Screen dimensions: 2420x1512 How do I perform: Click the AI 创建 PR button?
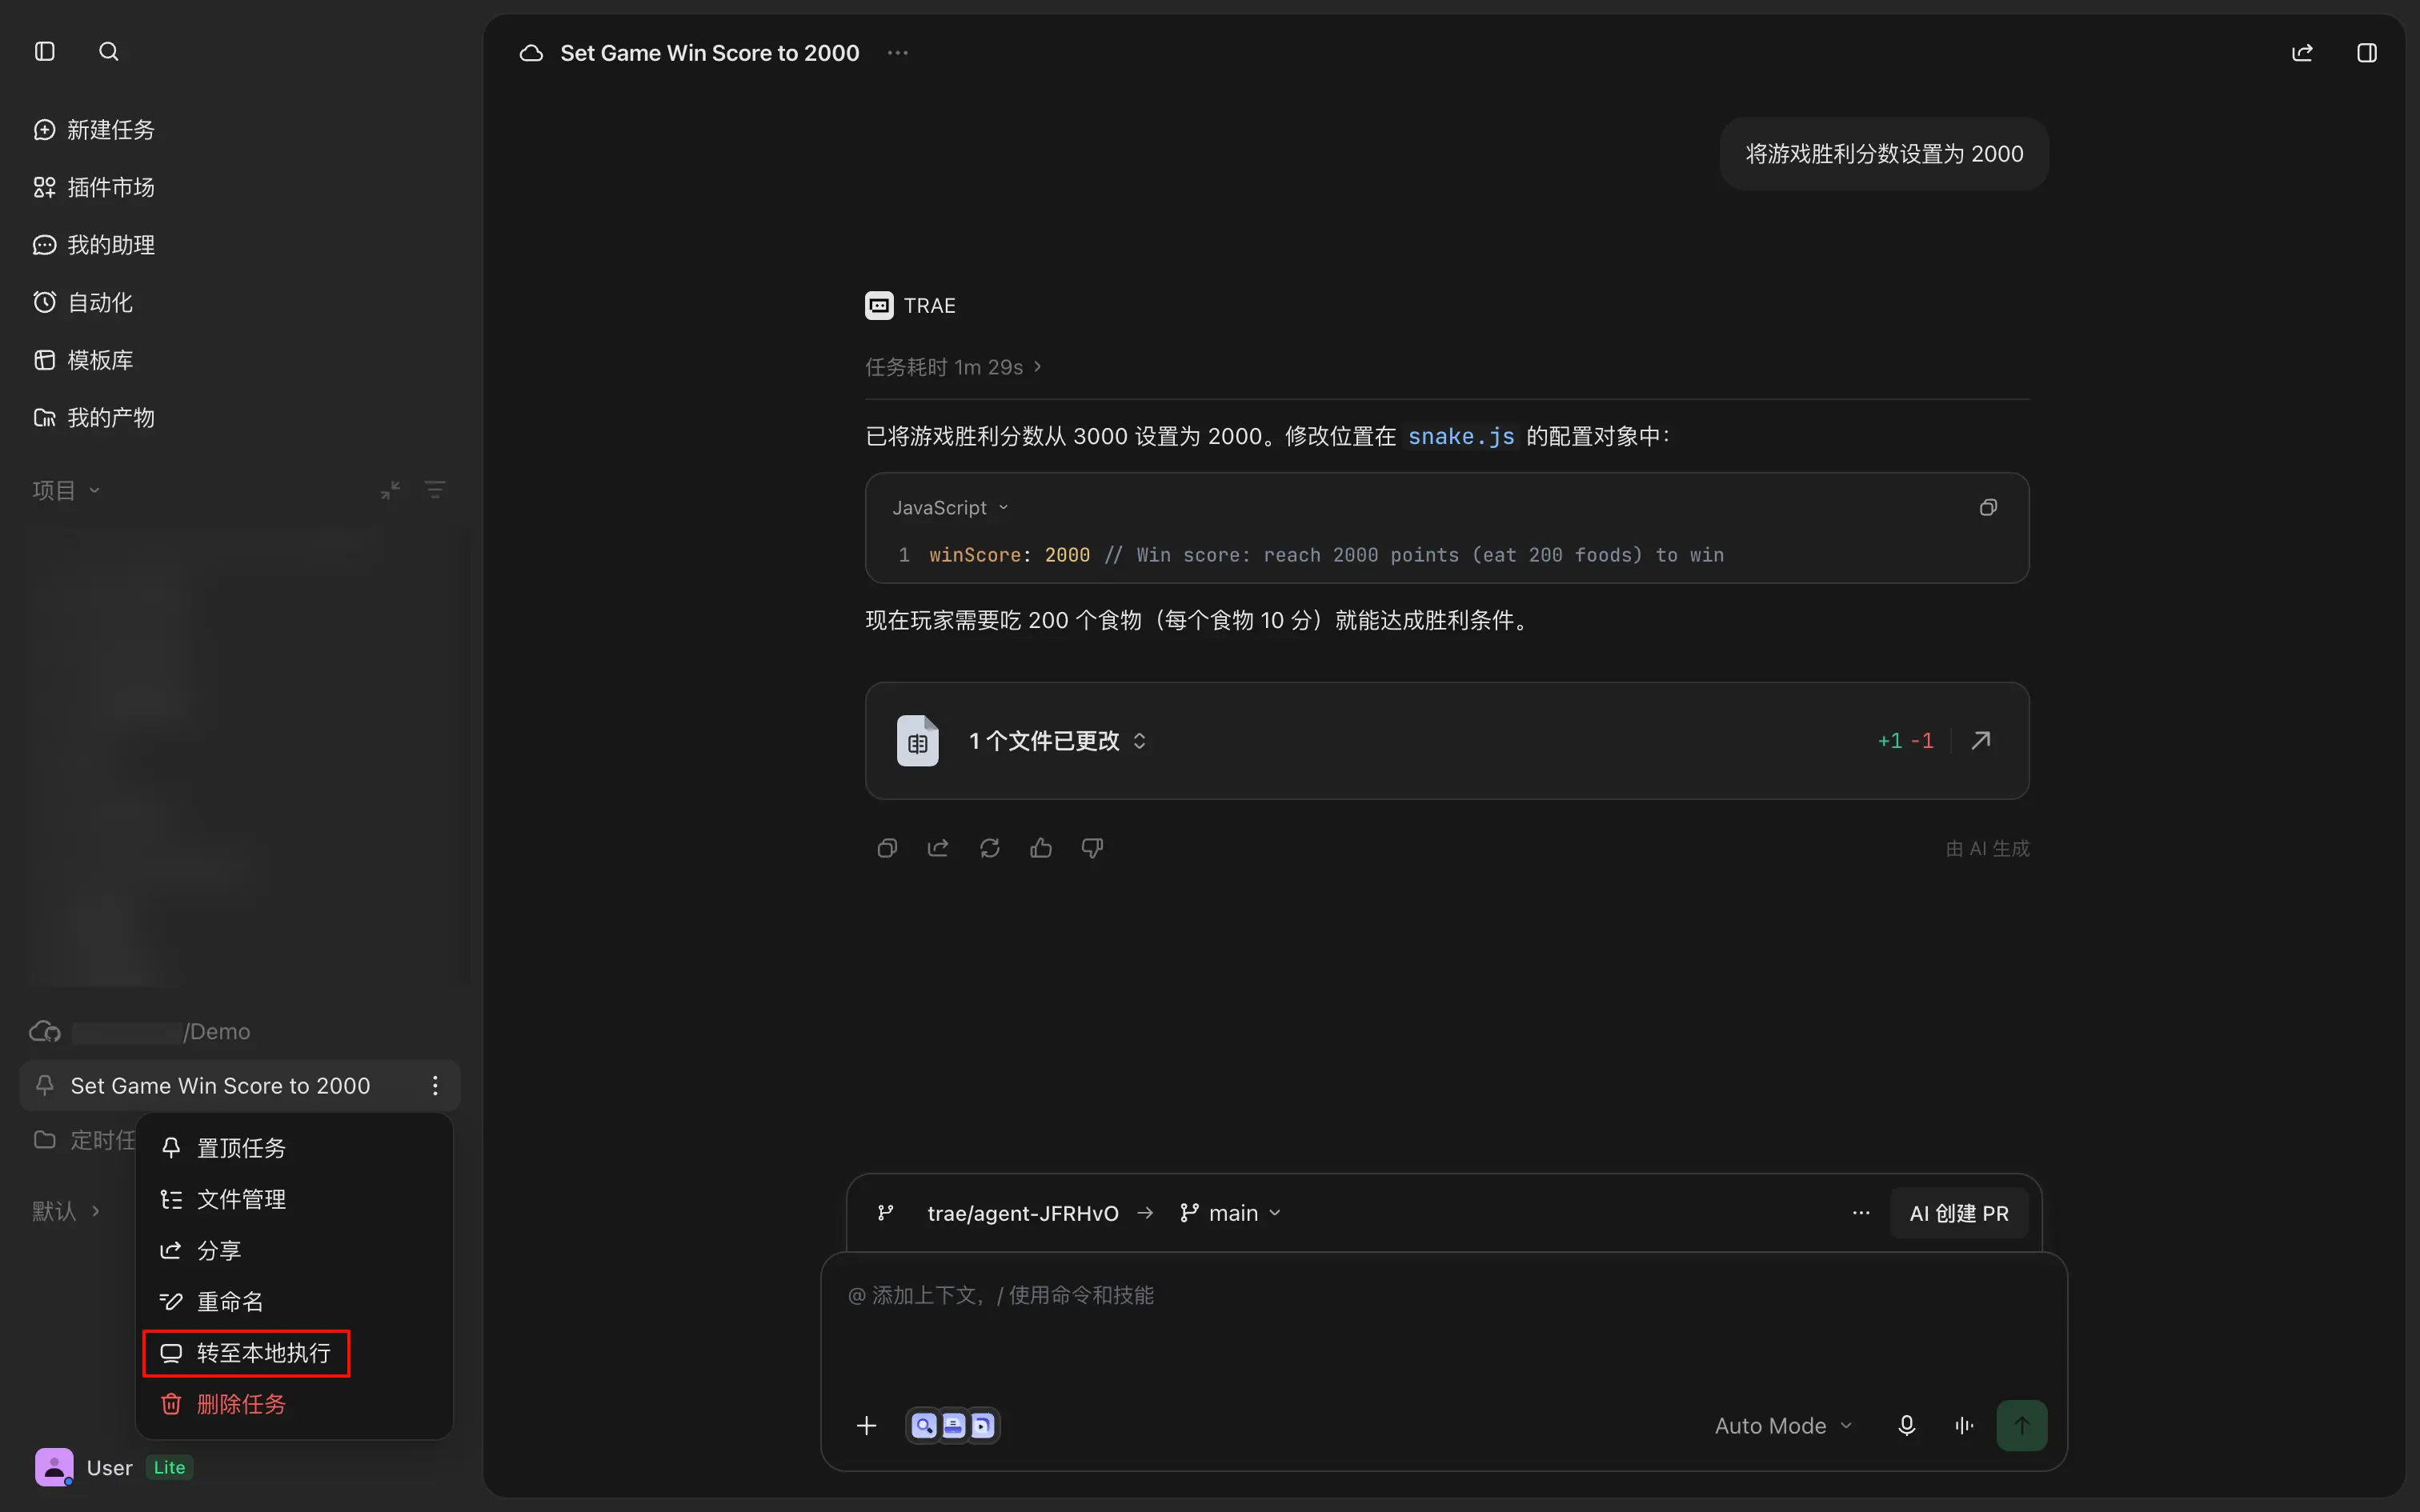tap(1959, 1213)
